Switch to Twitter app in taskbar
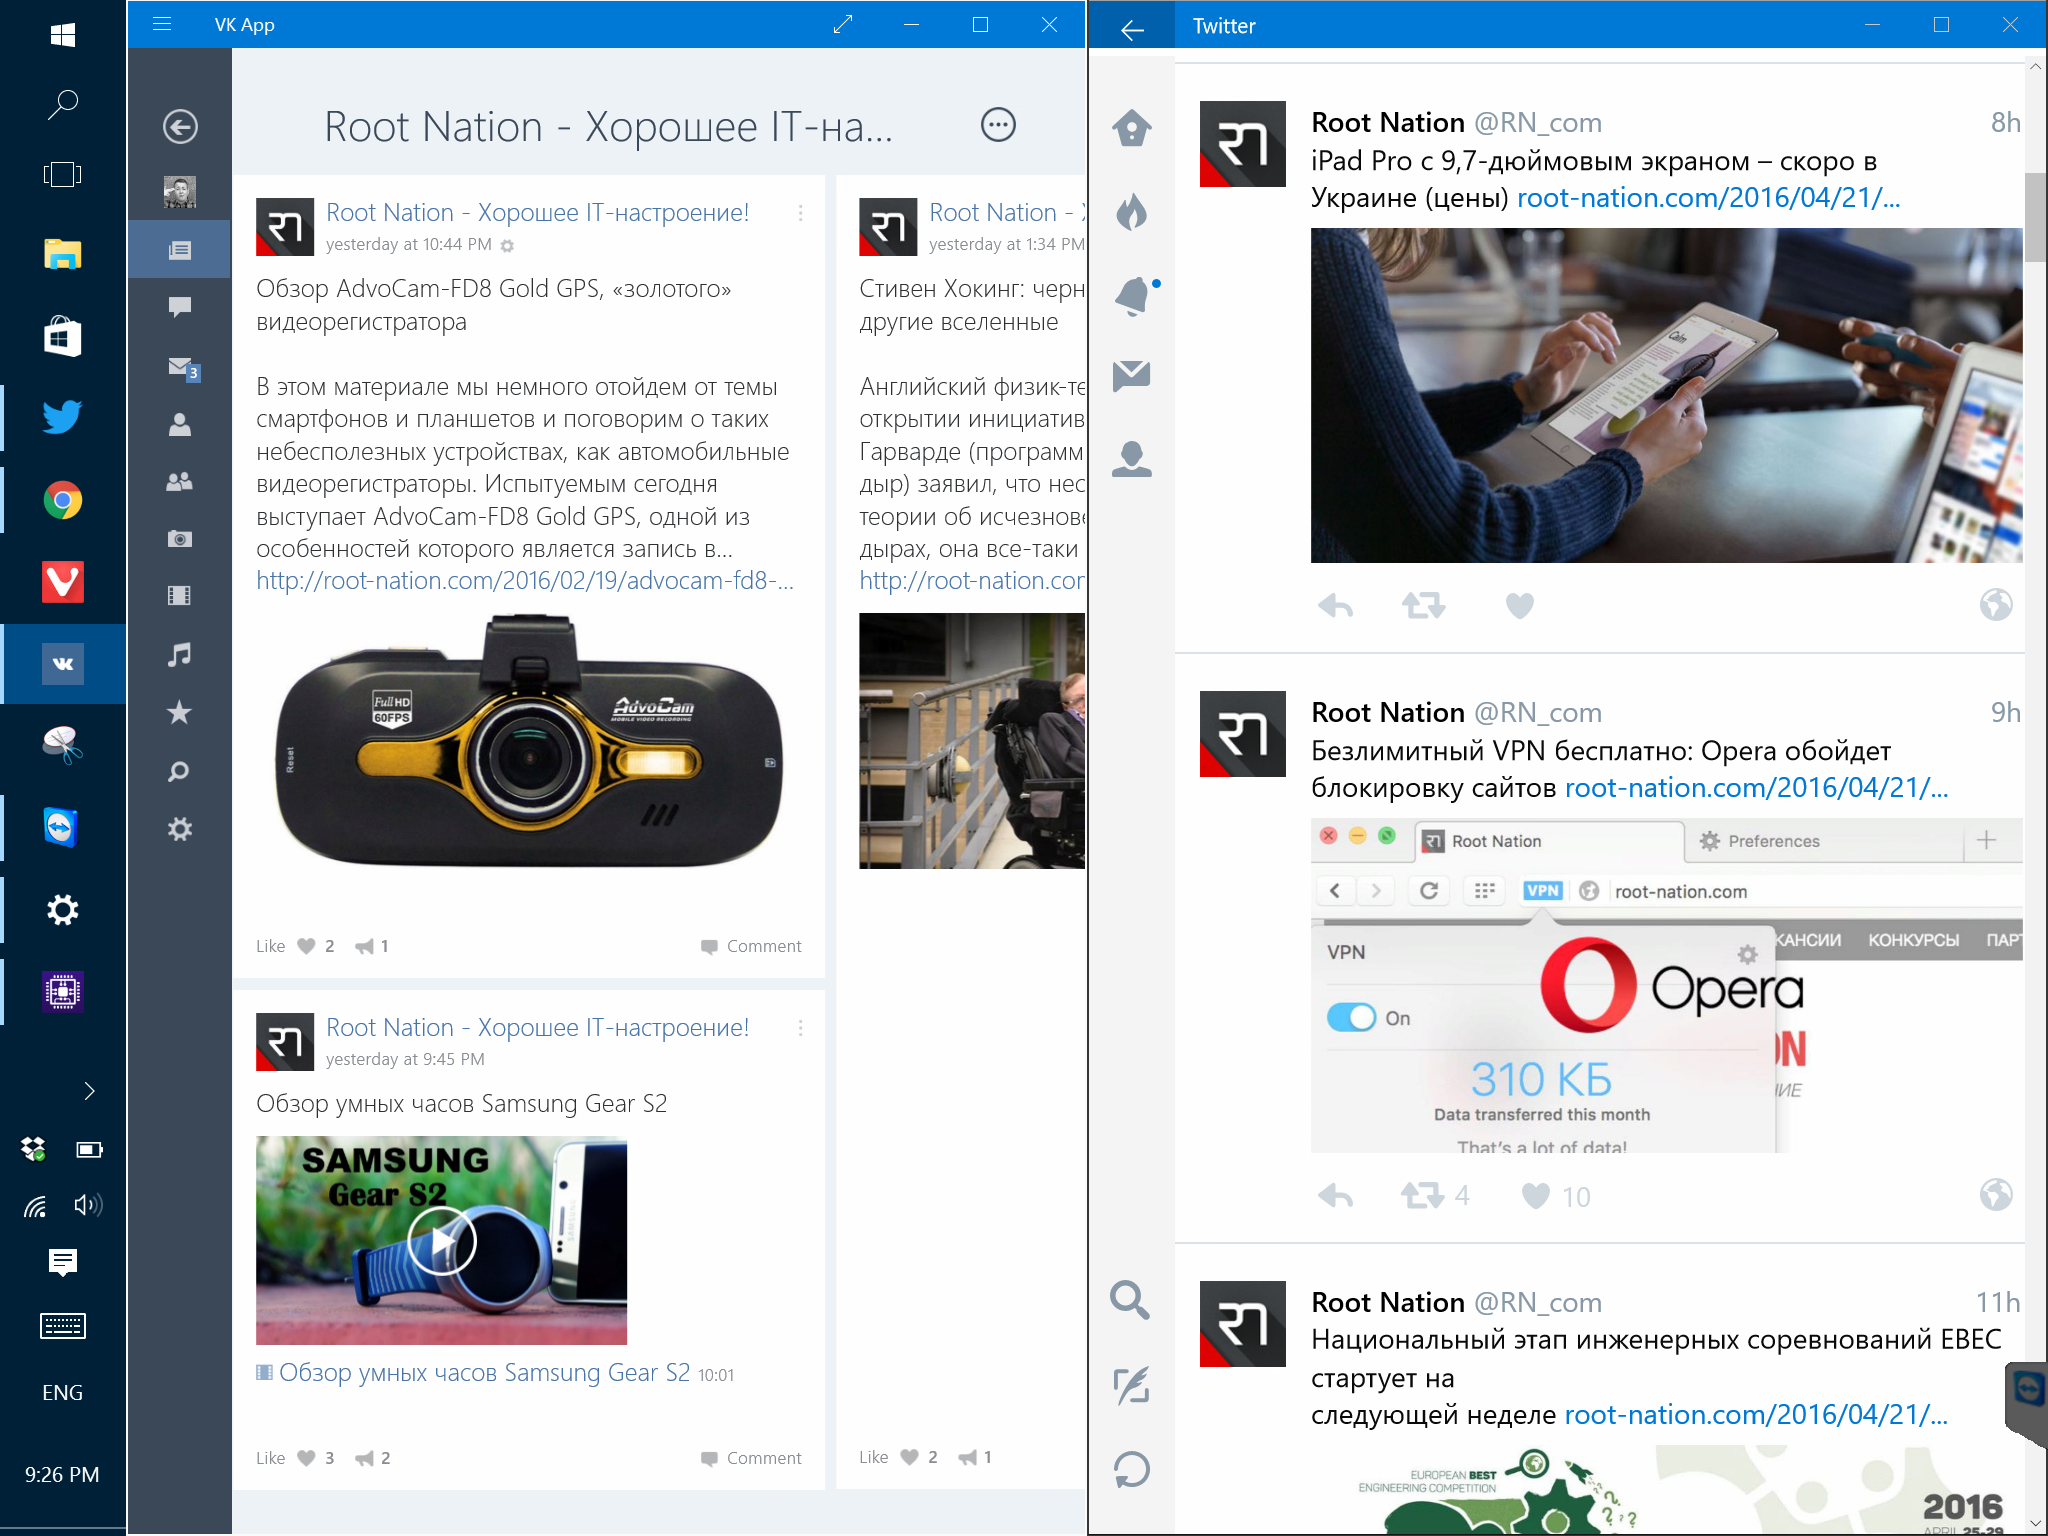 click(x=62, y=417)
